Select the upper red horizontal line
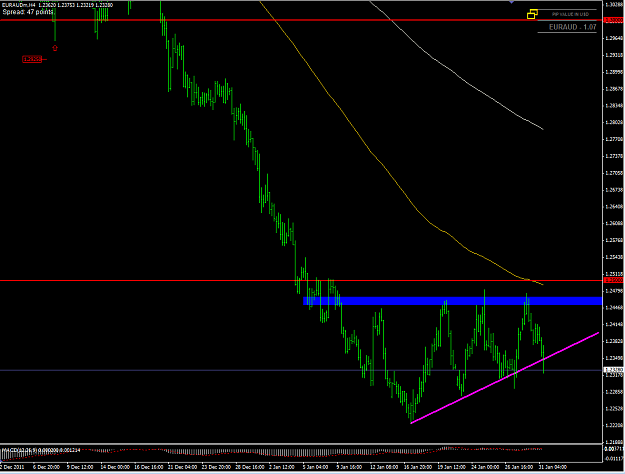 (x=301, y=20)
